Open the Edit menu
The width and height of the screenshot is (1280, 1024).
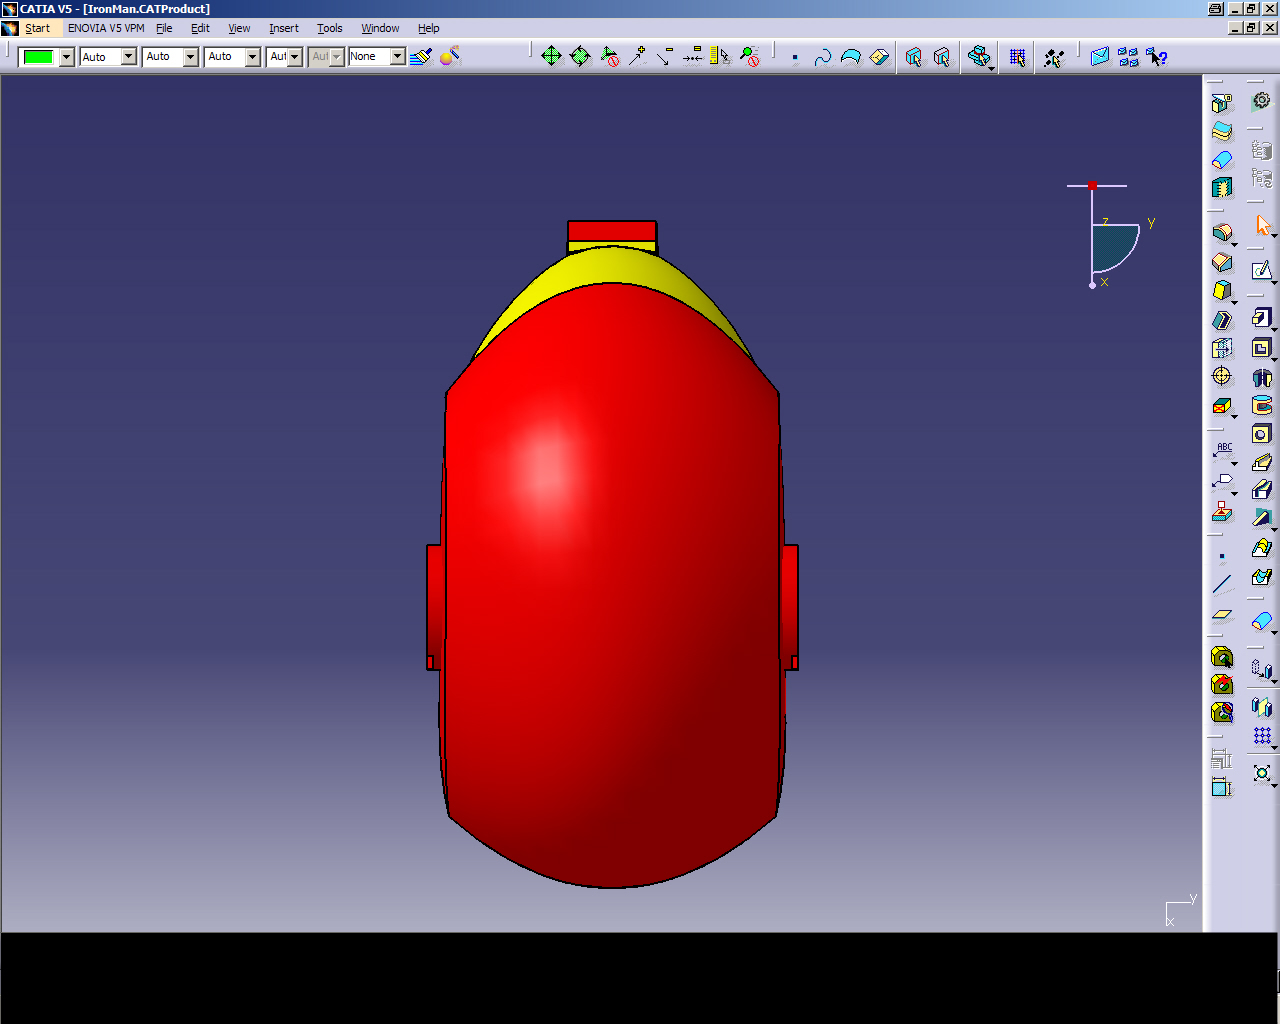(x=200, y=28)
